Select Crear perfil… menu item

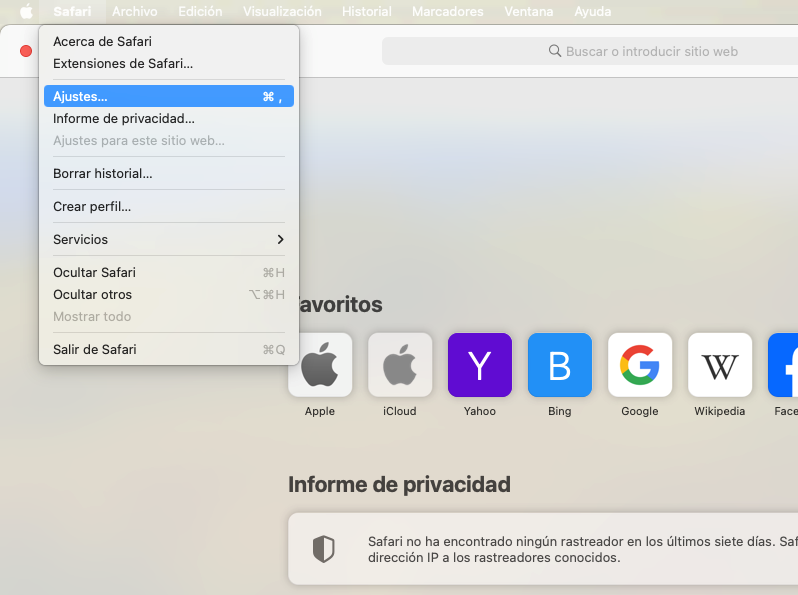point(92,207)
